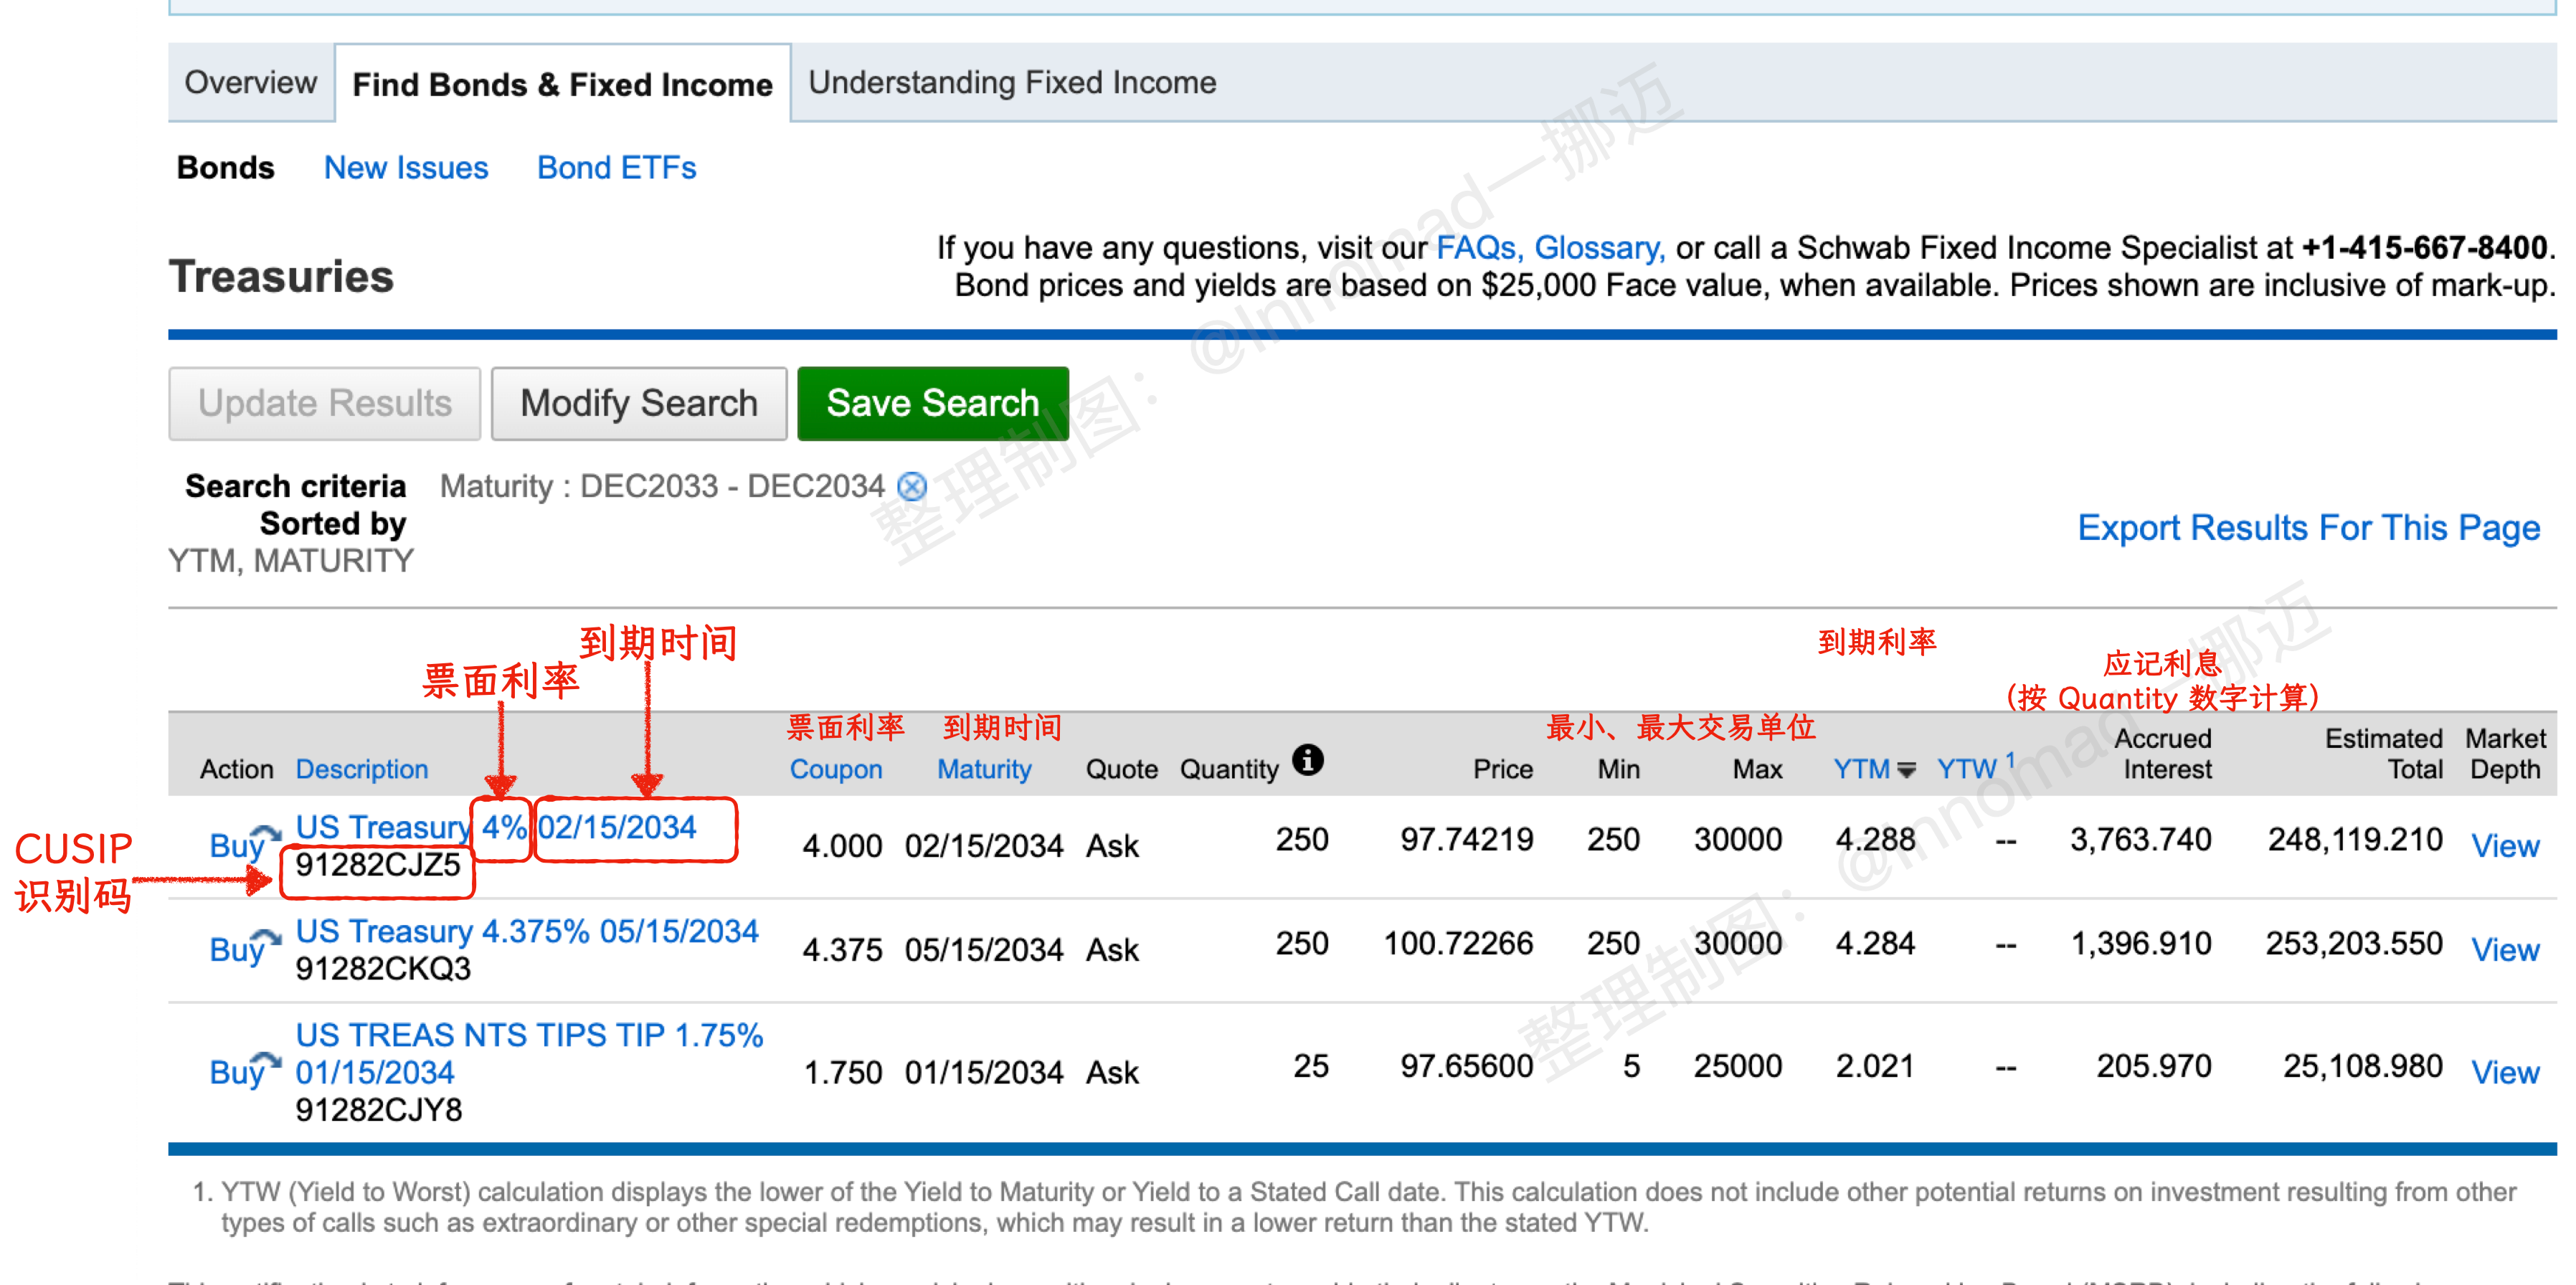Open the Bond ETFs section
Screen dimensions: 2576x1285
[x=616, y=168]
